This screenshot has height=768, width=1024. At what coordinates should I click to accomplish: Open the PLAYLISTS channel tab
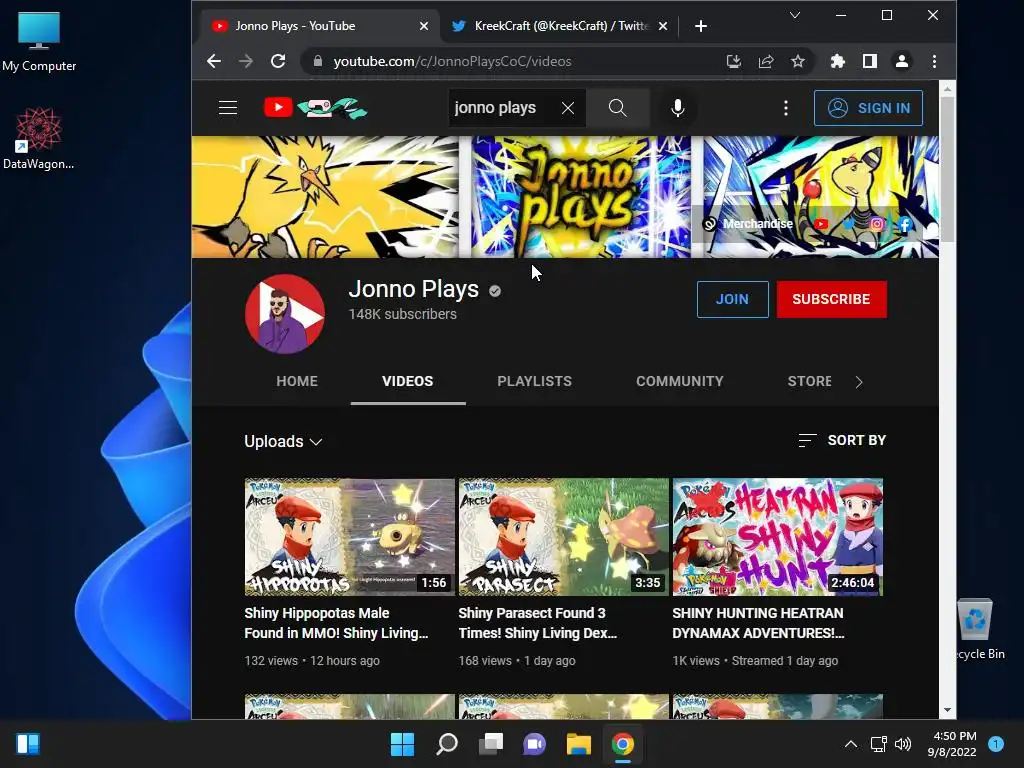534,381
